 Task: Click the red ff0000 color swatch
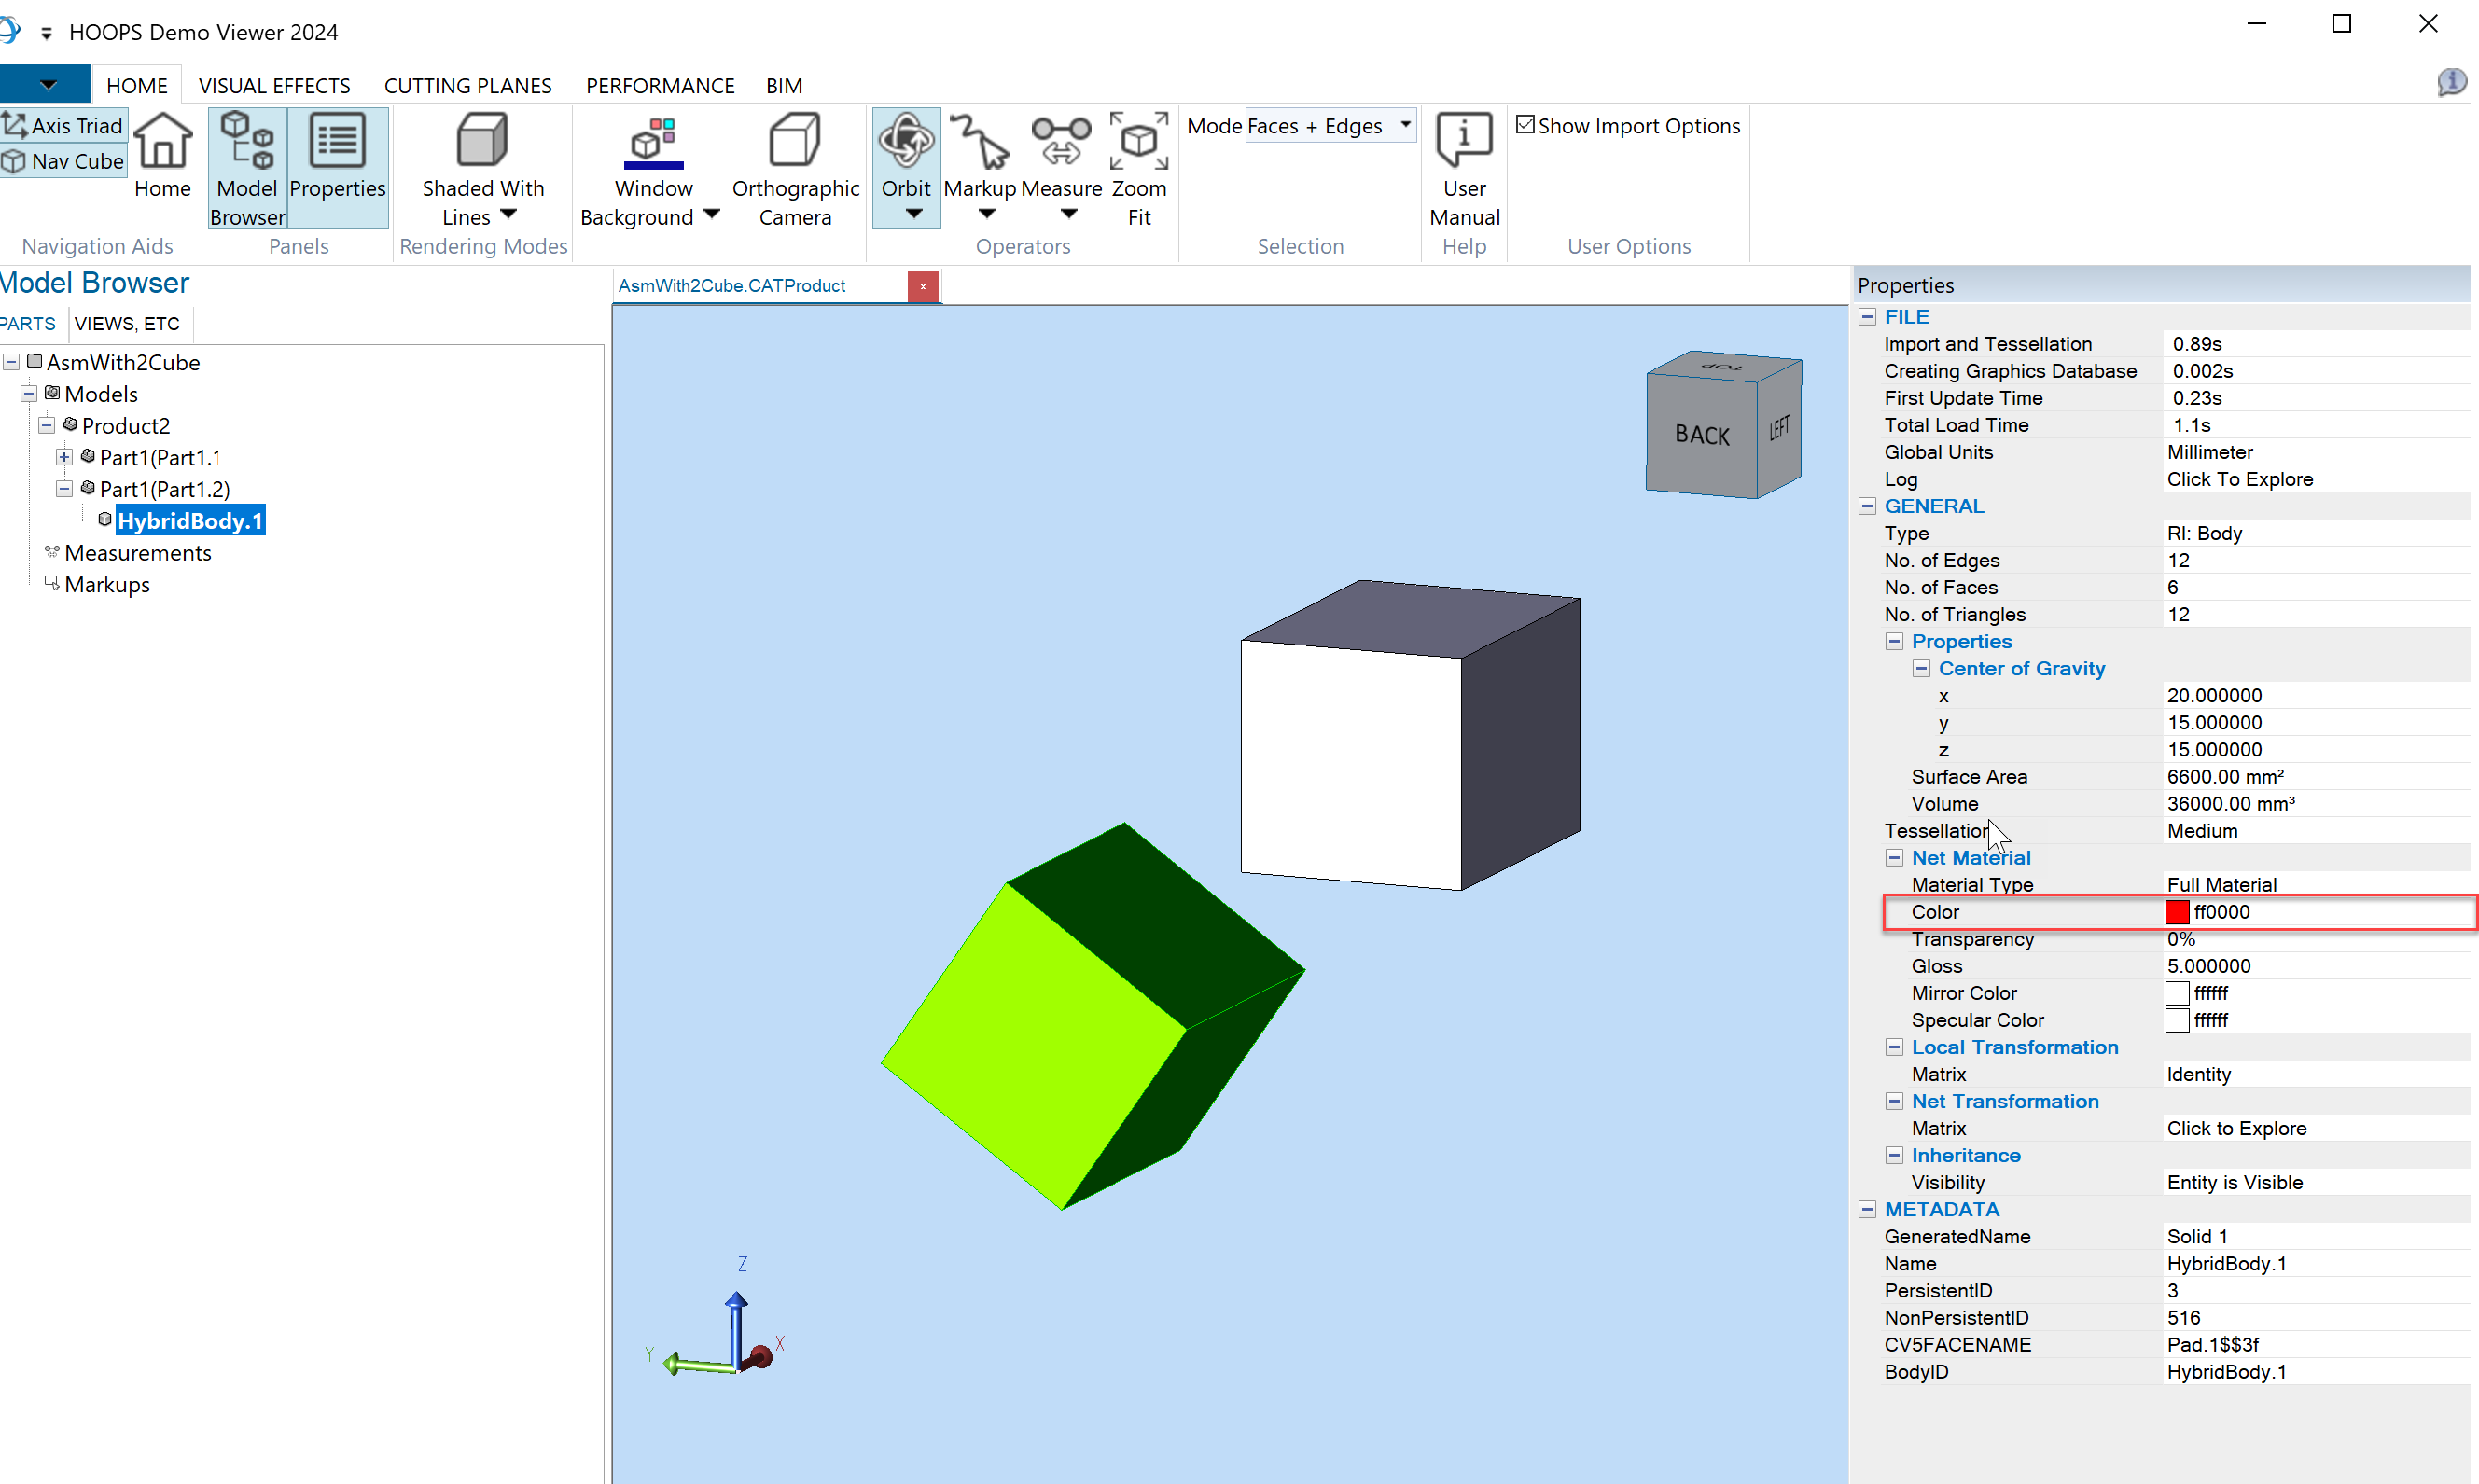[x=2176, y=912]
